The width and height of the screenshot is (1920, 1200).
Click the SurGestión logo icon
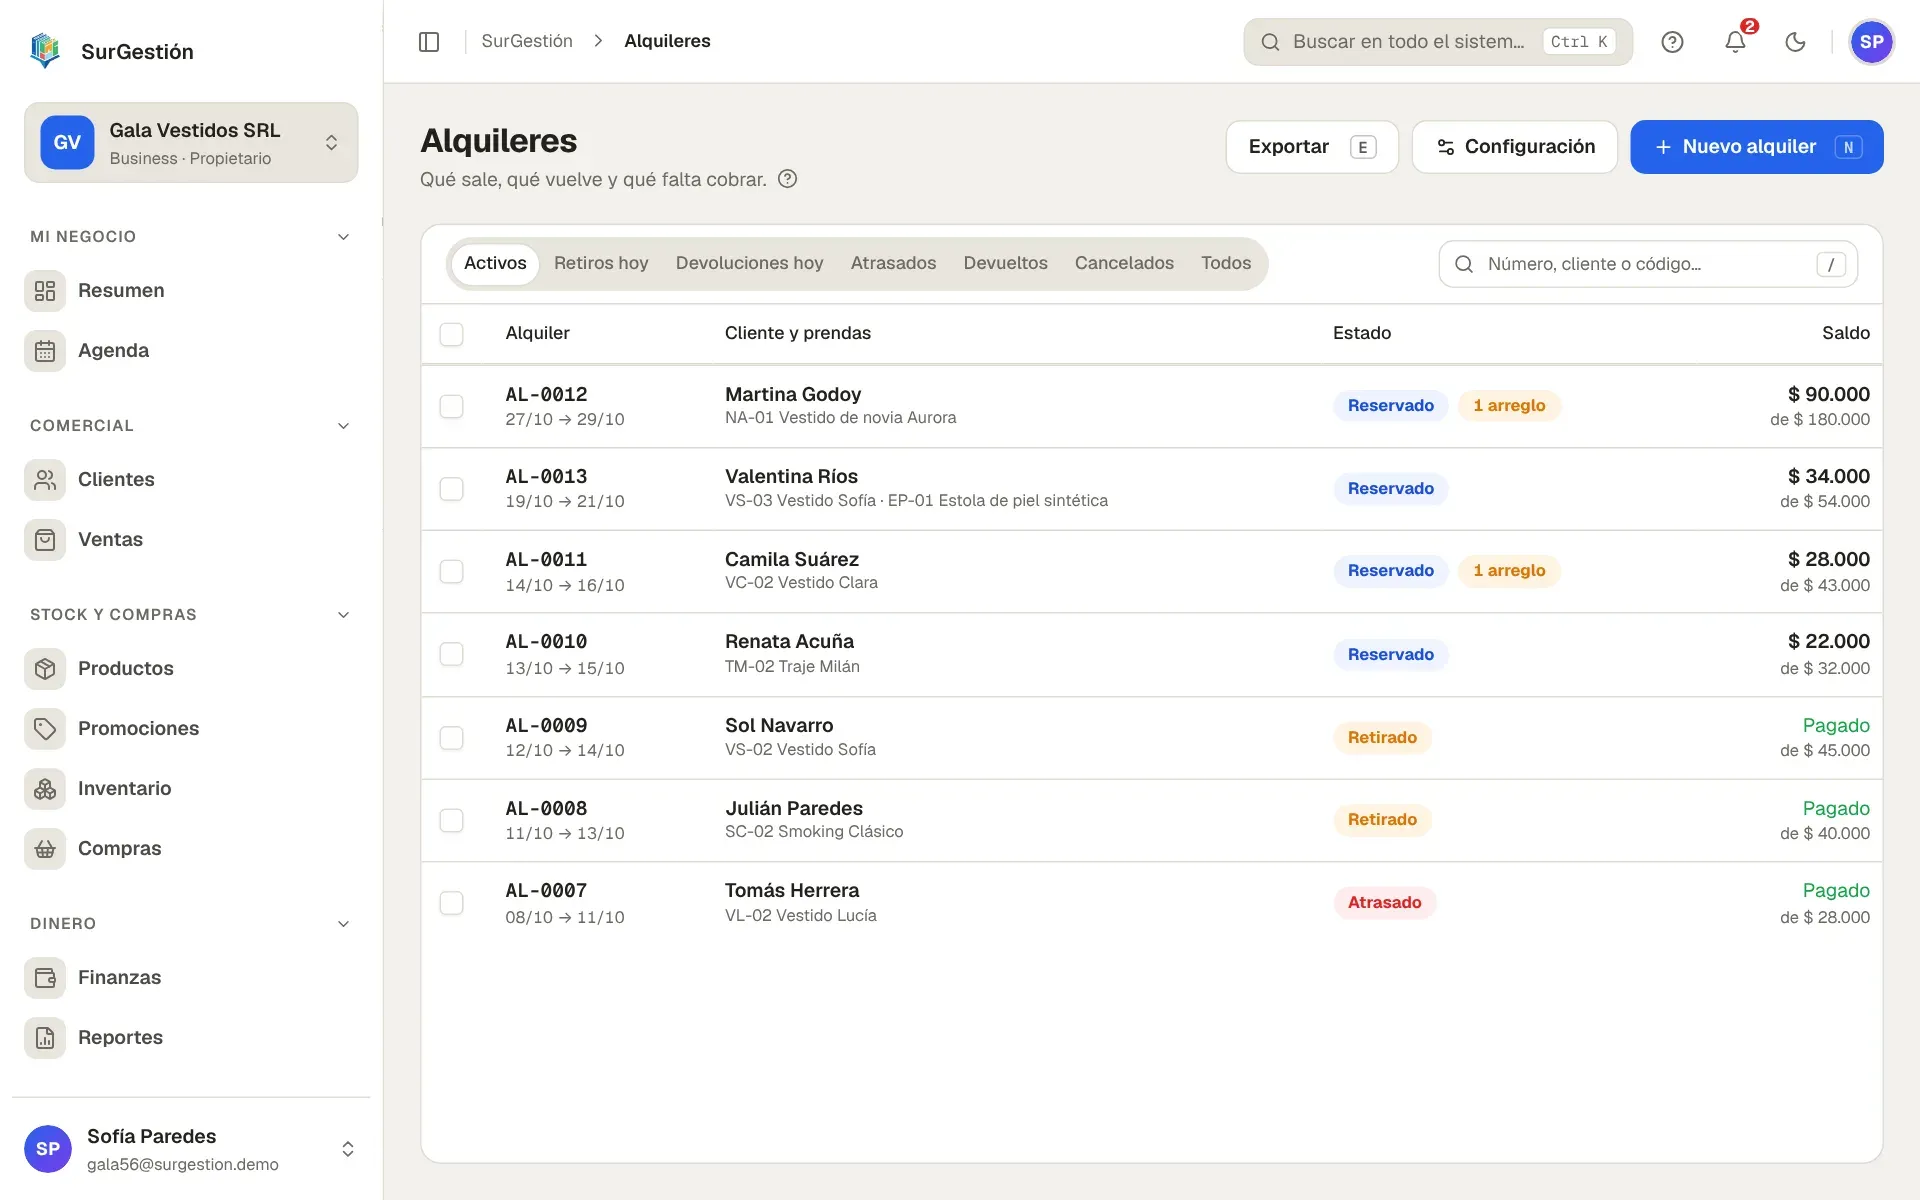(45, 50)
